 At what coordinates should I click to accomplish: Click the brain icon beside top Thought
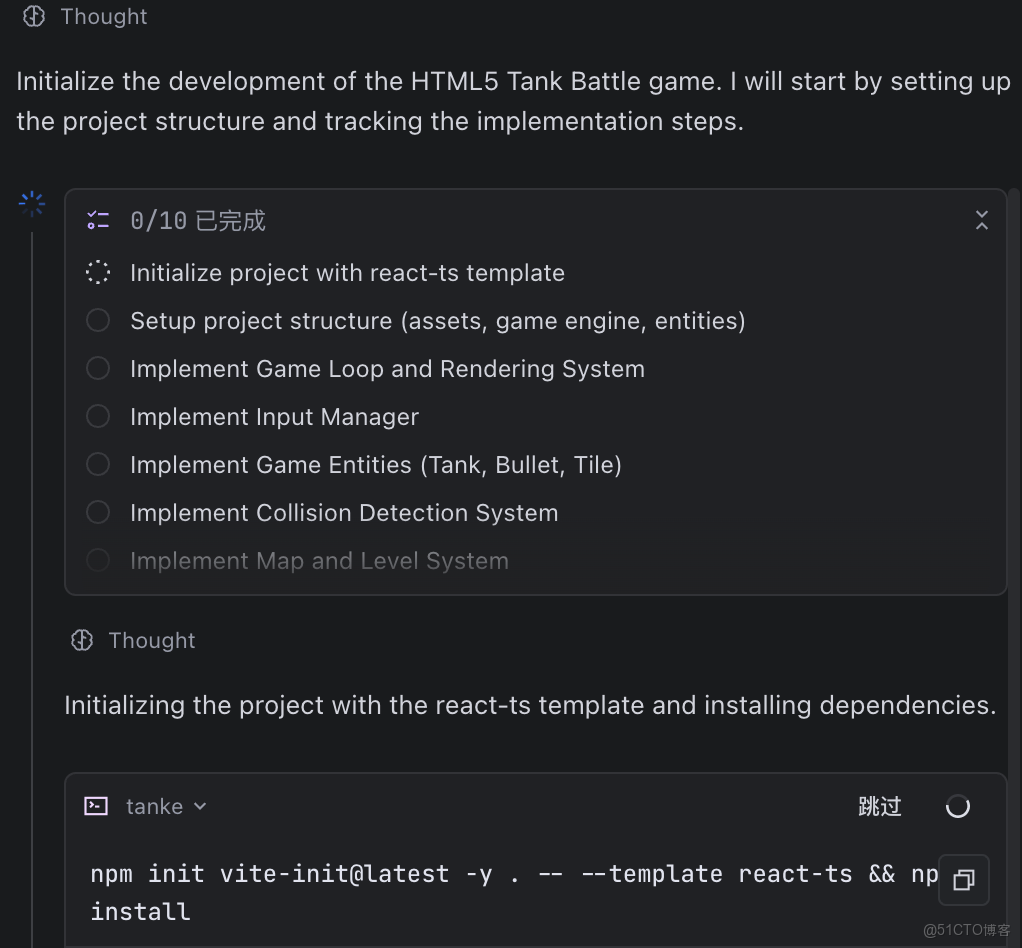(x=34, y=16)
